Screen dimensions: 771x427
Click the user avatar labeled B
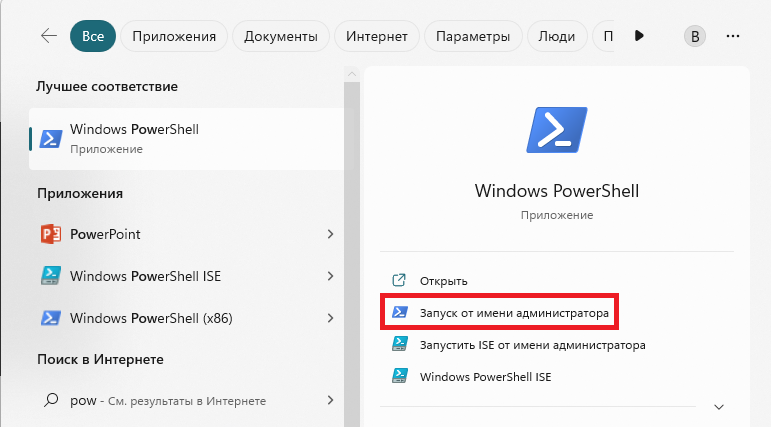695,36
